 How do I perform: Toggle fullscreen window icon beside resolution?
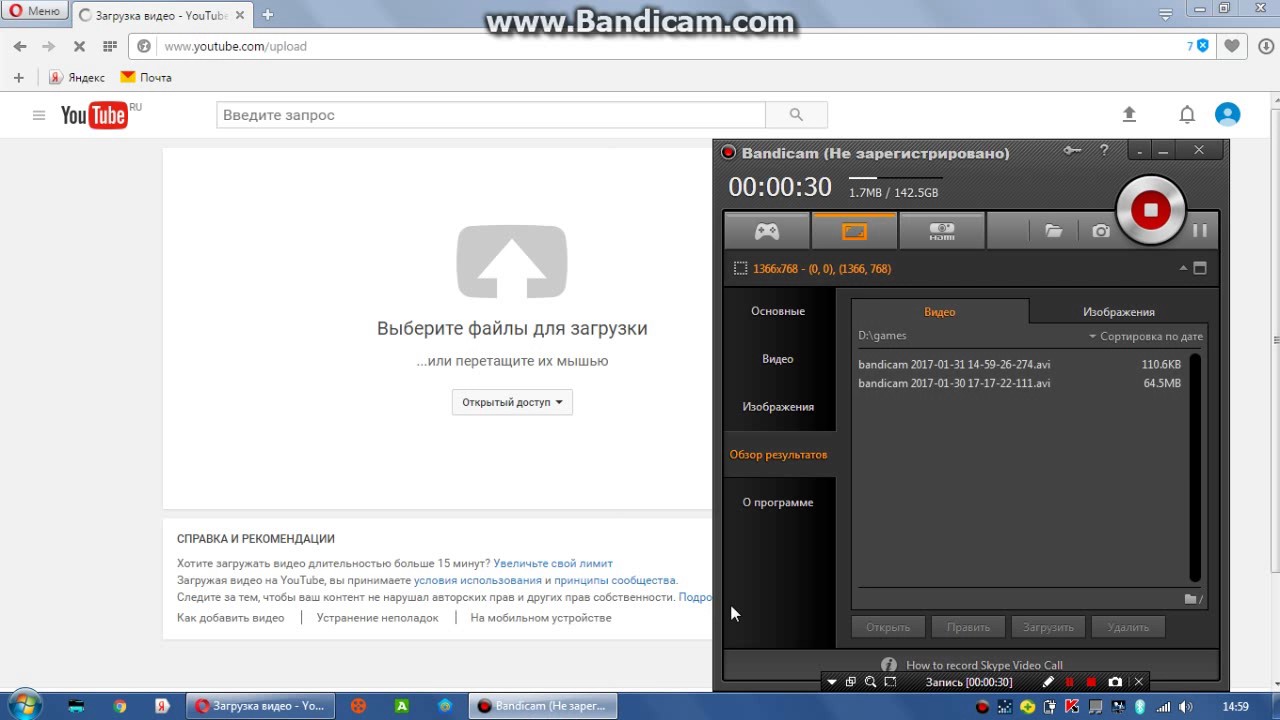[1200, 268]
